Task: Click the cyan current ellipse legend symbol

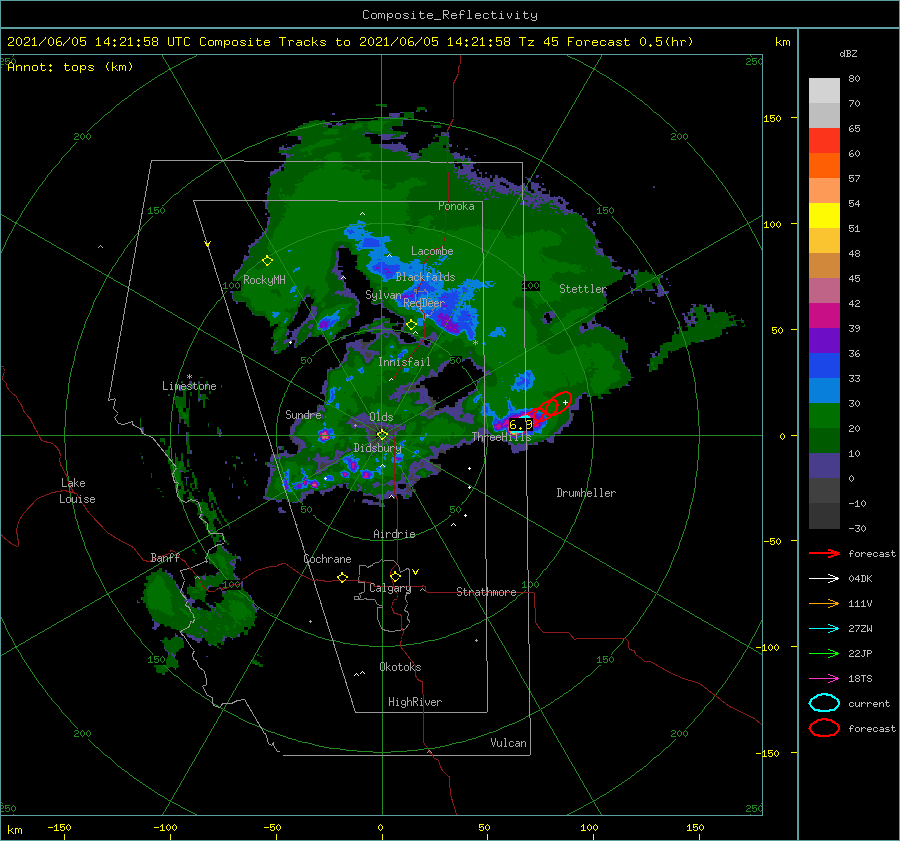Action: pos(824,703)
